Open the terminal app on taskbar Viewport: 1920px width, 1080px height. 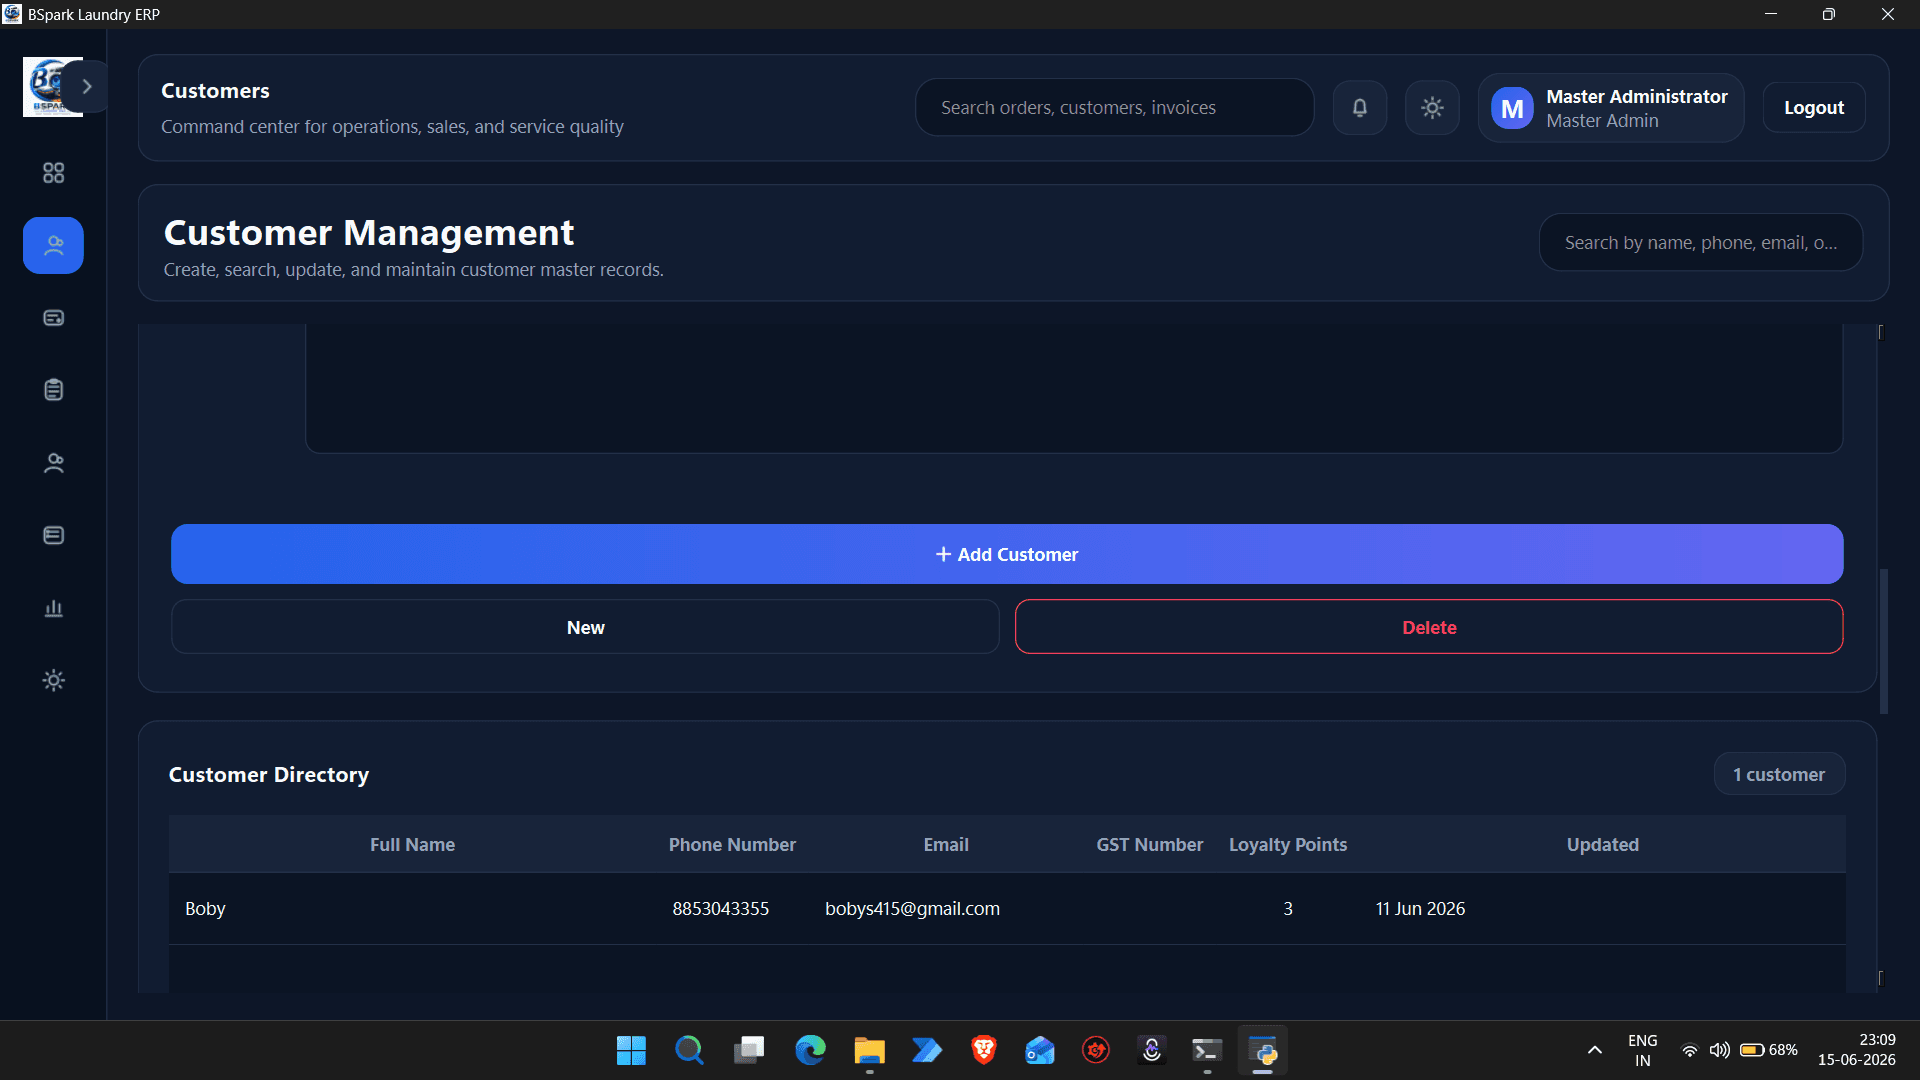[x=1207, y=1050]
